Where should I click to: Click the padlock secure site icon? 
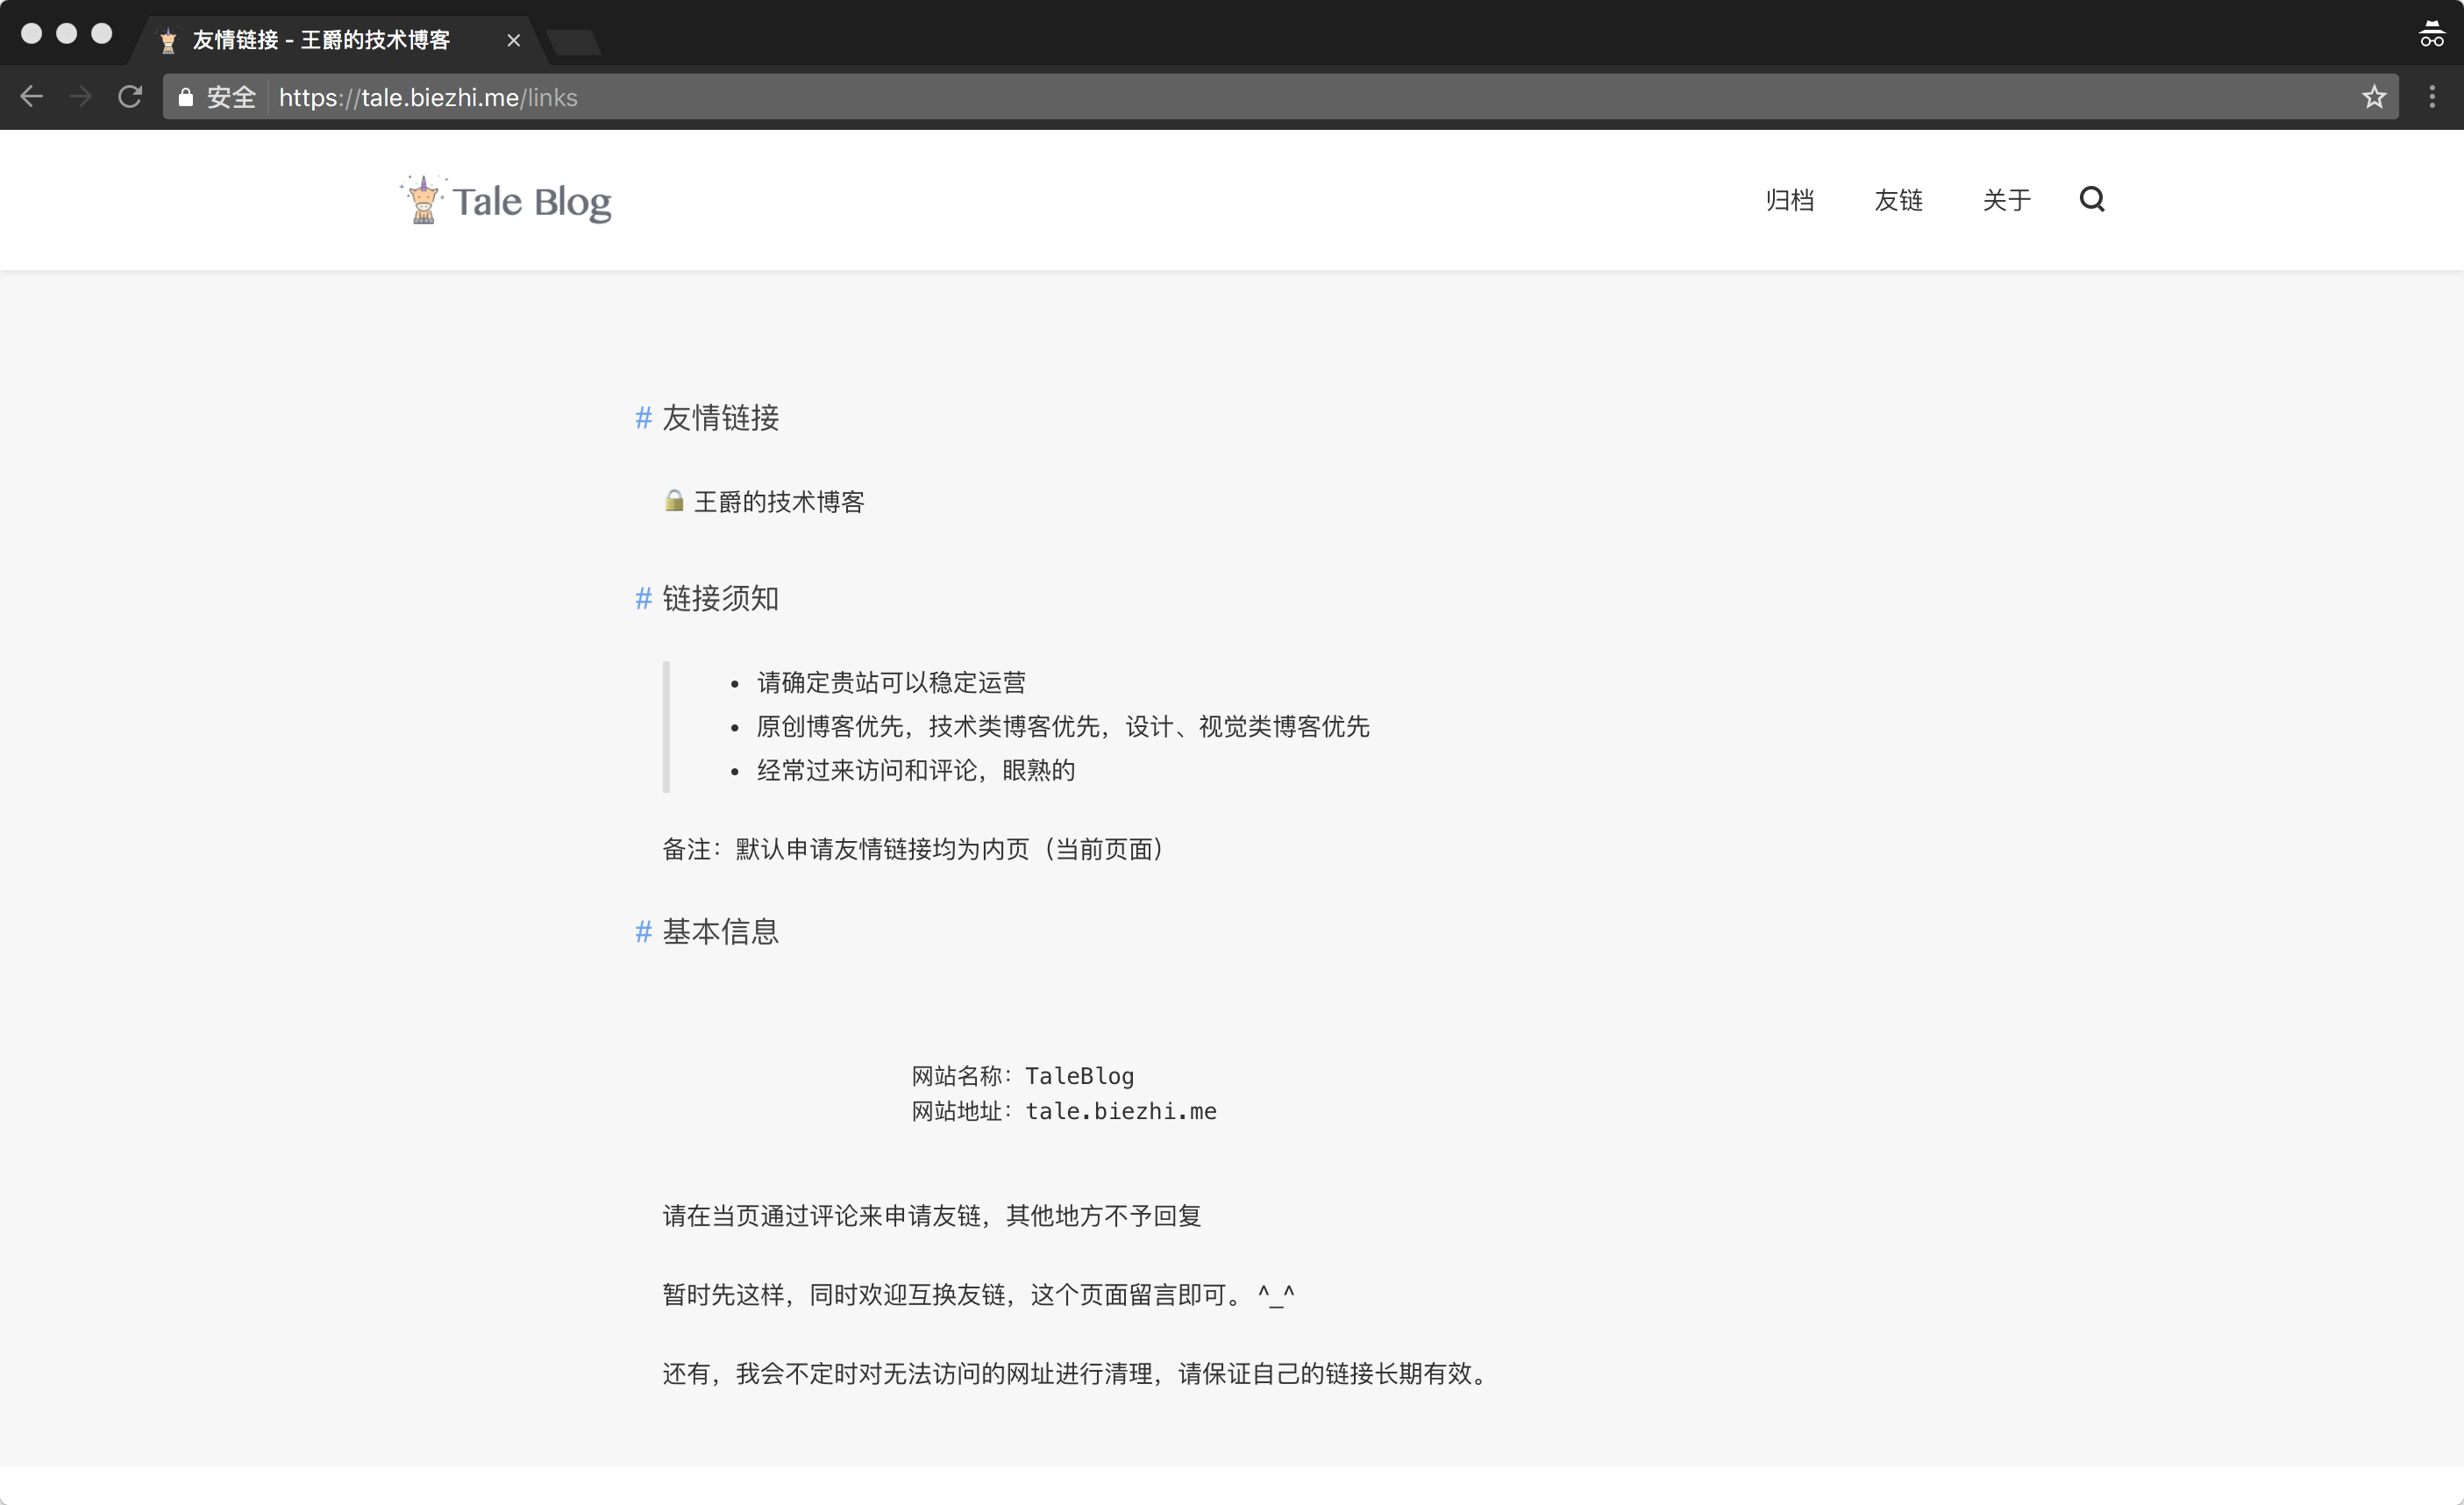186,97
